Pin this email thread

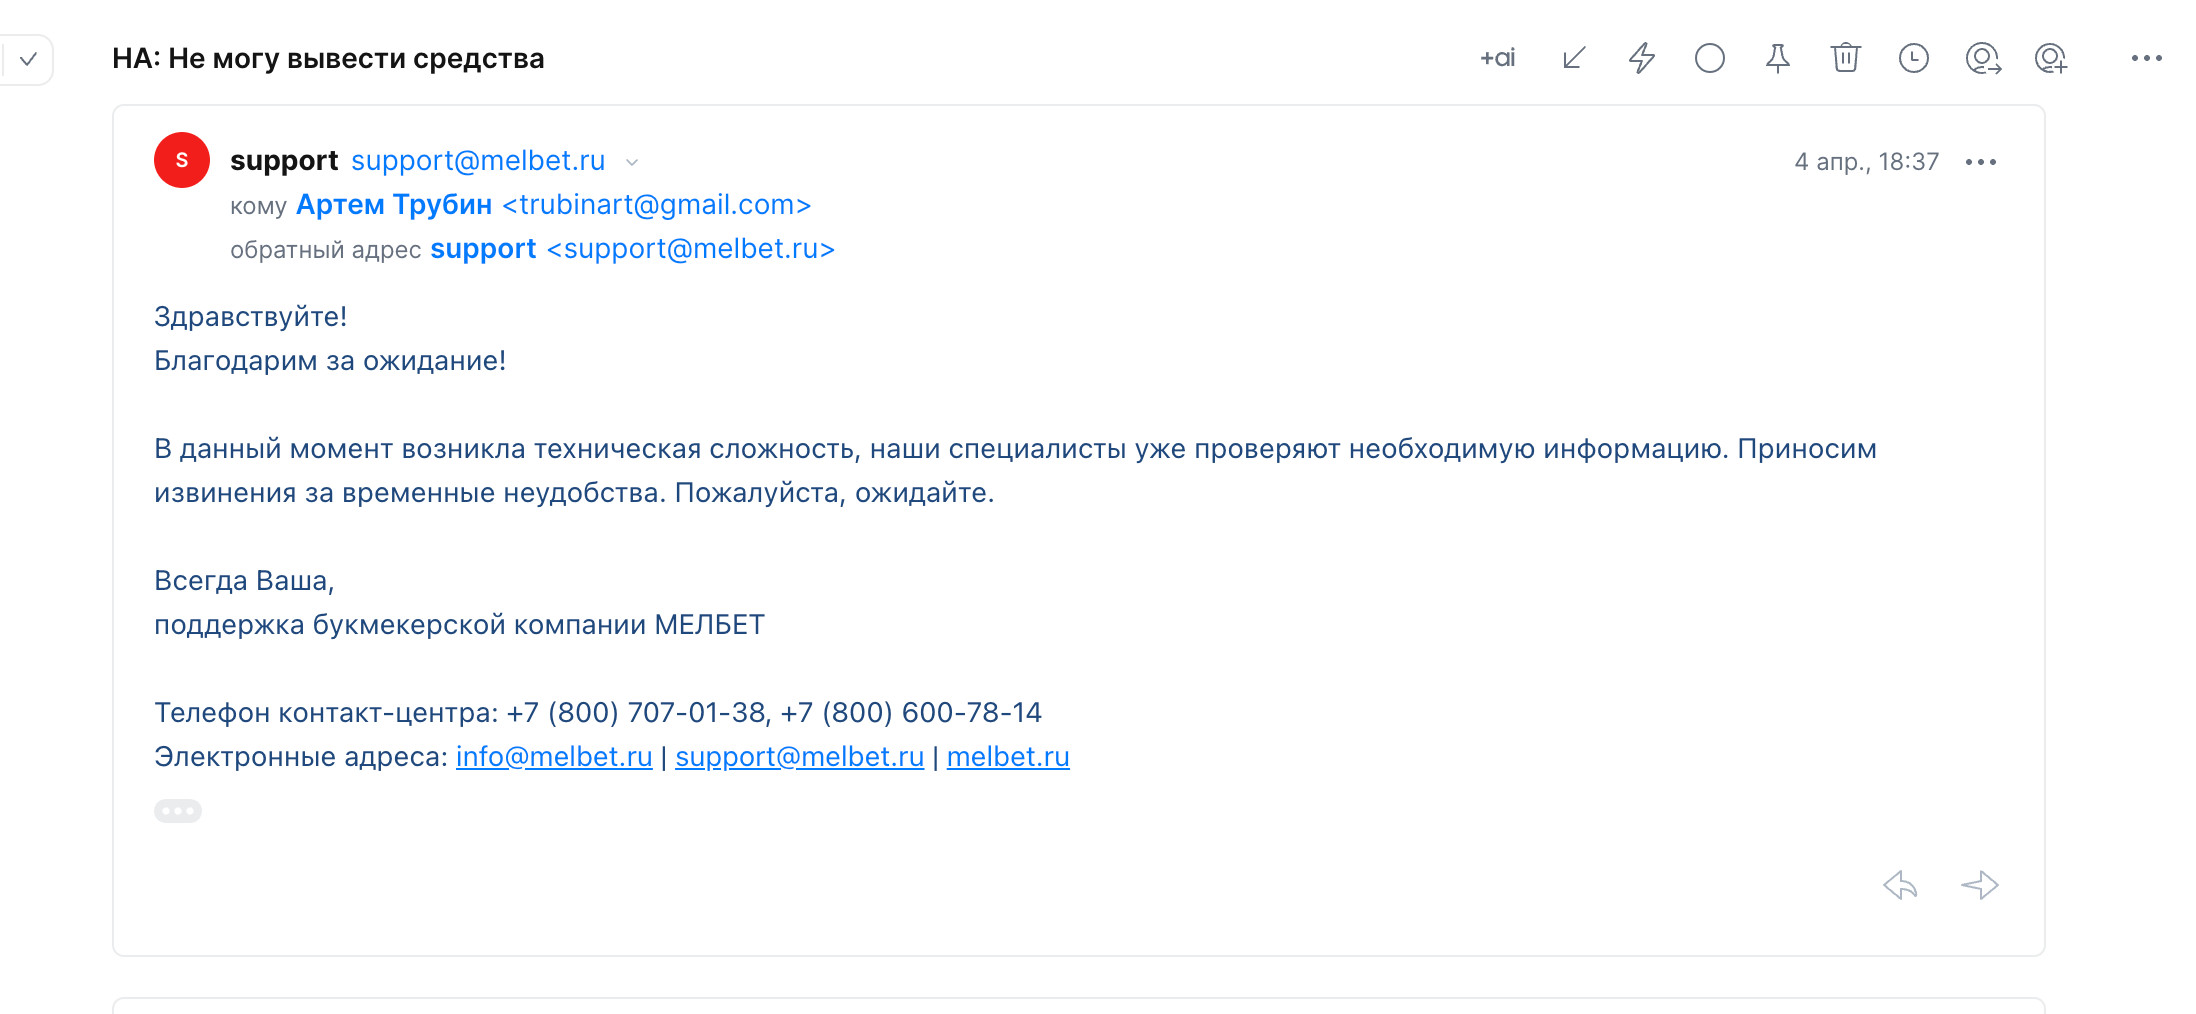(1777, 58)
